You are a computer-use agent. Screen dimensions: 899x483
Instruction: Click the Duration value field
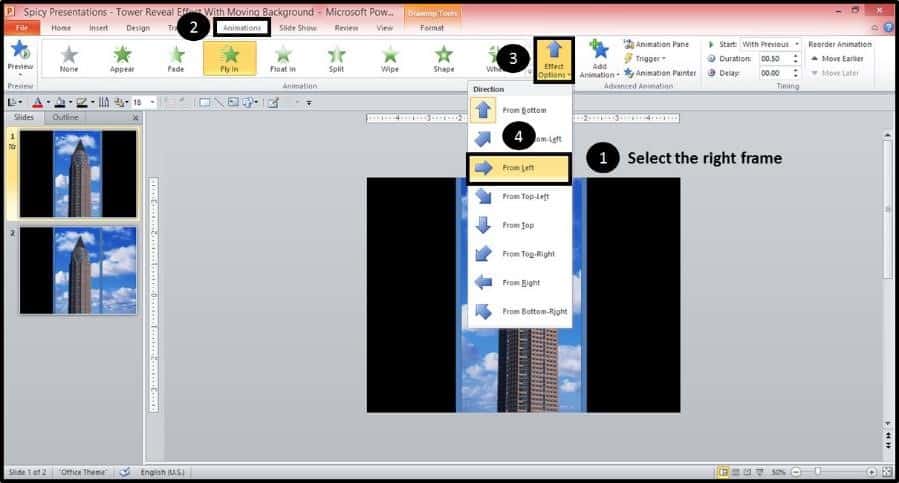(x=774, y=59)
